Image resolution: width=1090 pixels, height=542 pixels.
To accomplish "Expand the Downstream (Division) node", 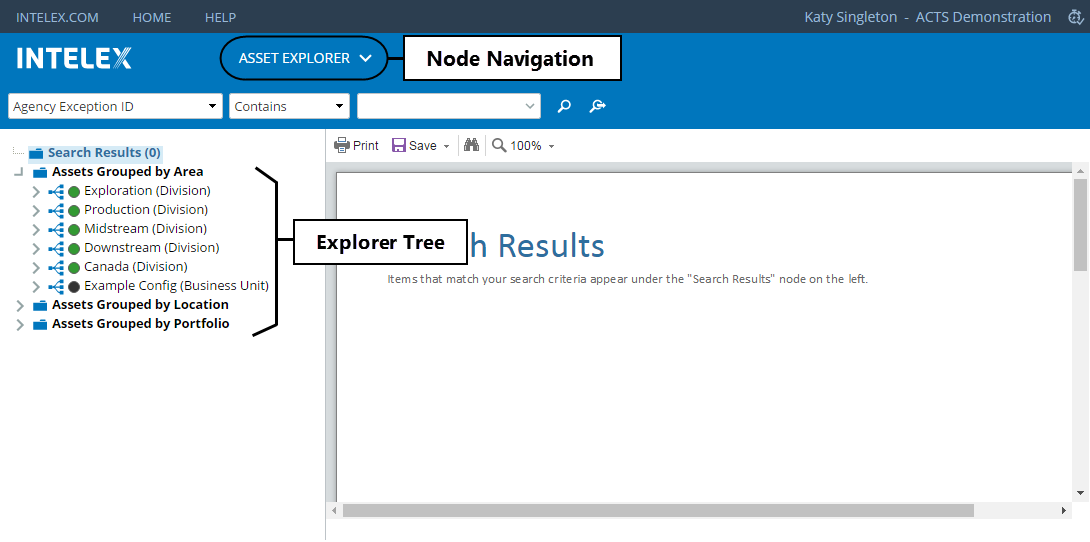I will 36,249.
